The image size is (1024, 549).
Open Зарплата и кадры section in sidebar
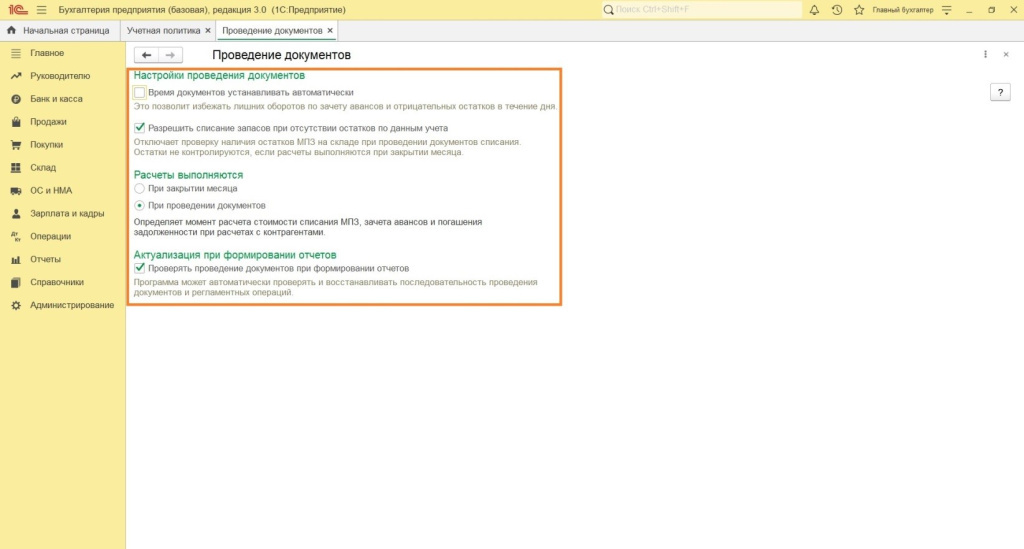click(67, 214)
